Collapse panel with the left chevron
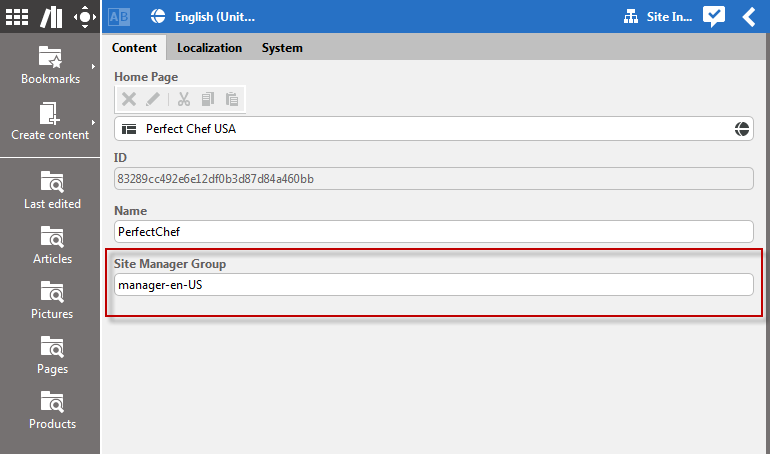 click(749, 16)
